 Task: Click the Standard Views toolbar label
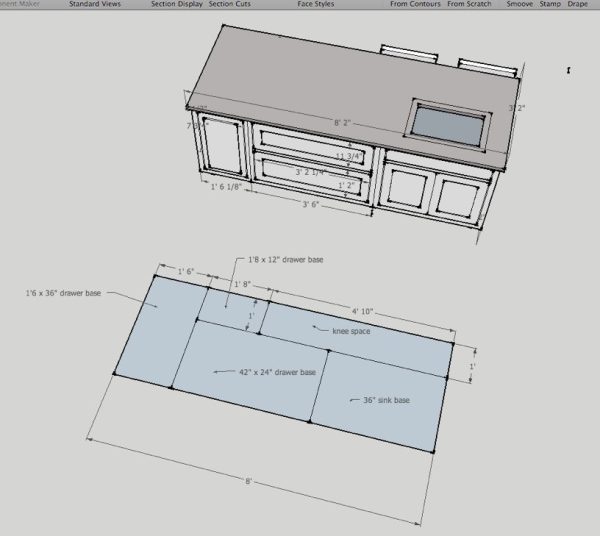coord(96,5)
